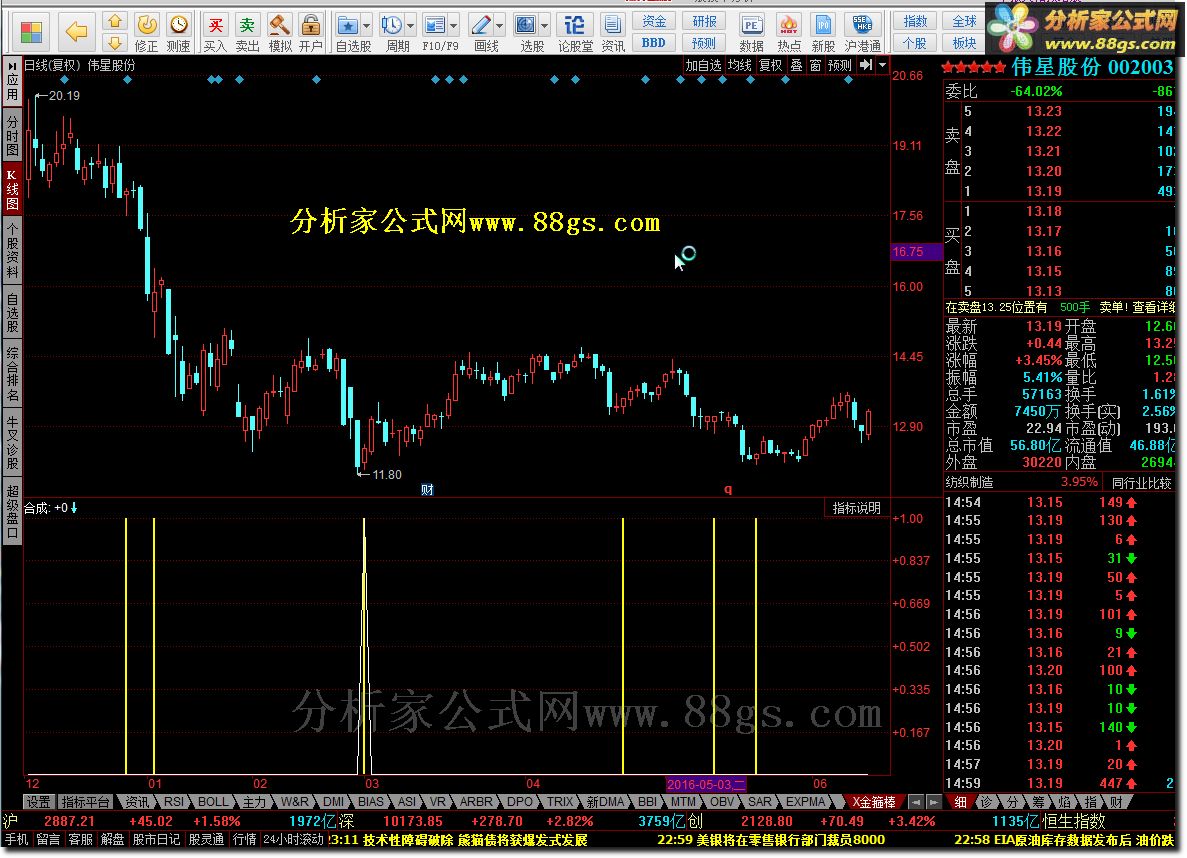1187x858 pixels.
Task: Open the 指标说明 indicator description button
Action: point(856,508)
